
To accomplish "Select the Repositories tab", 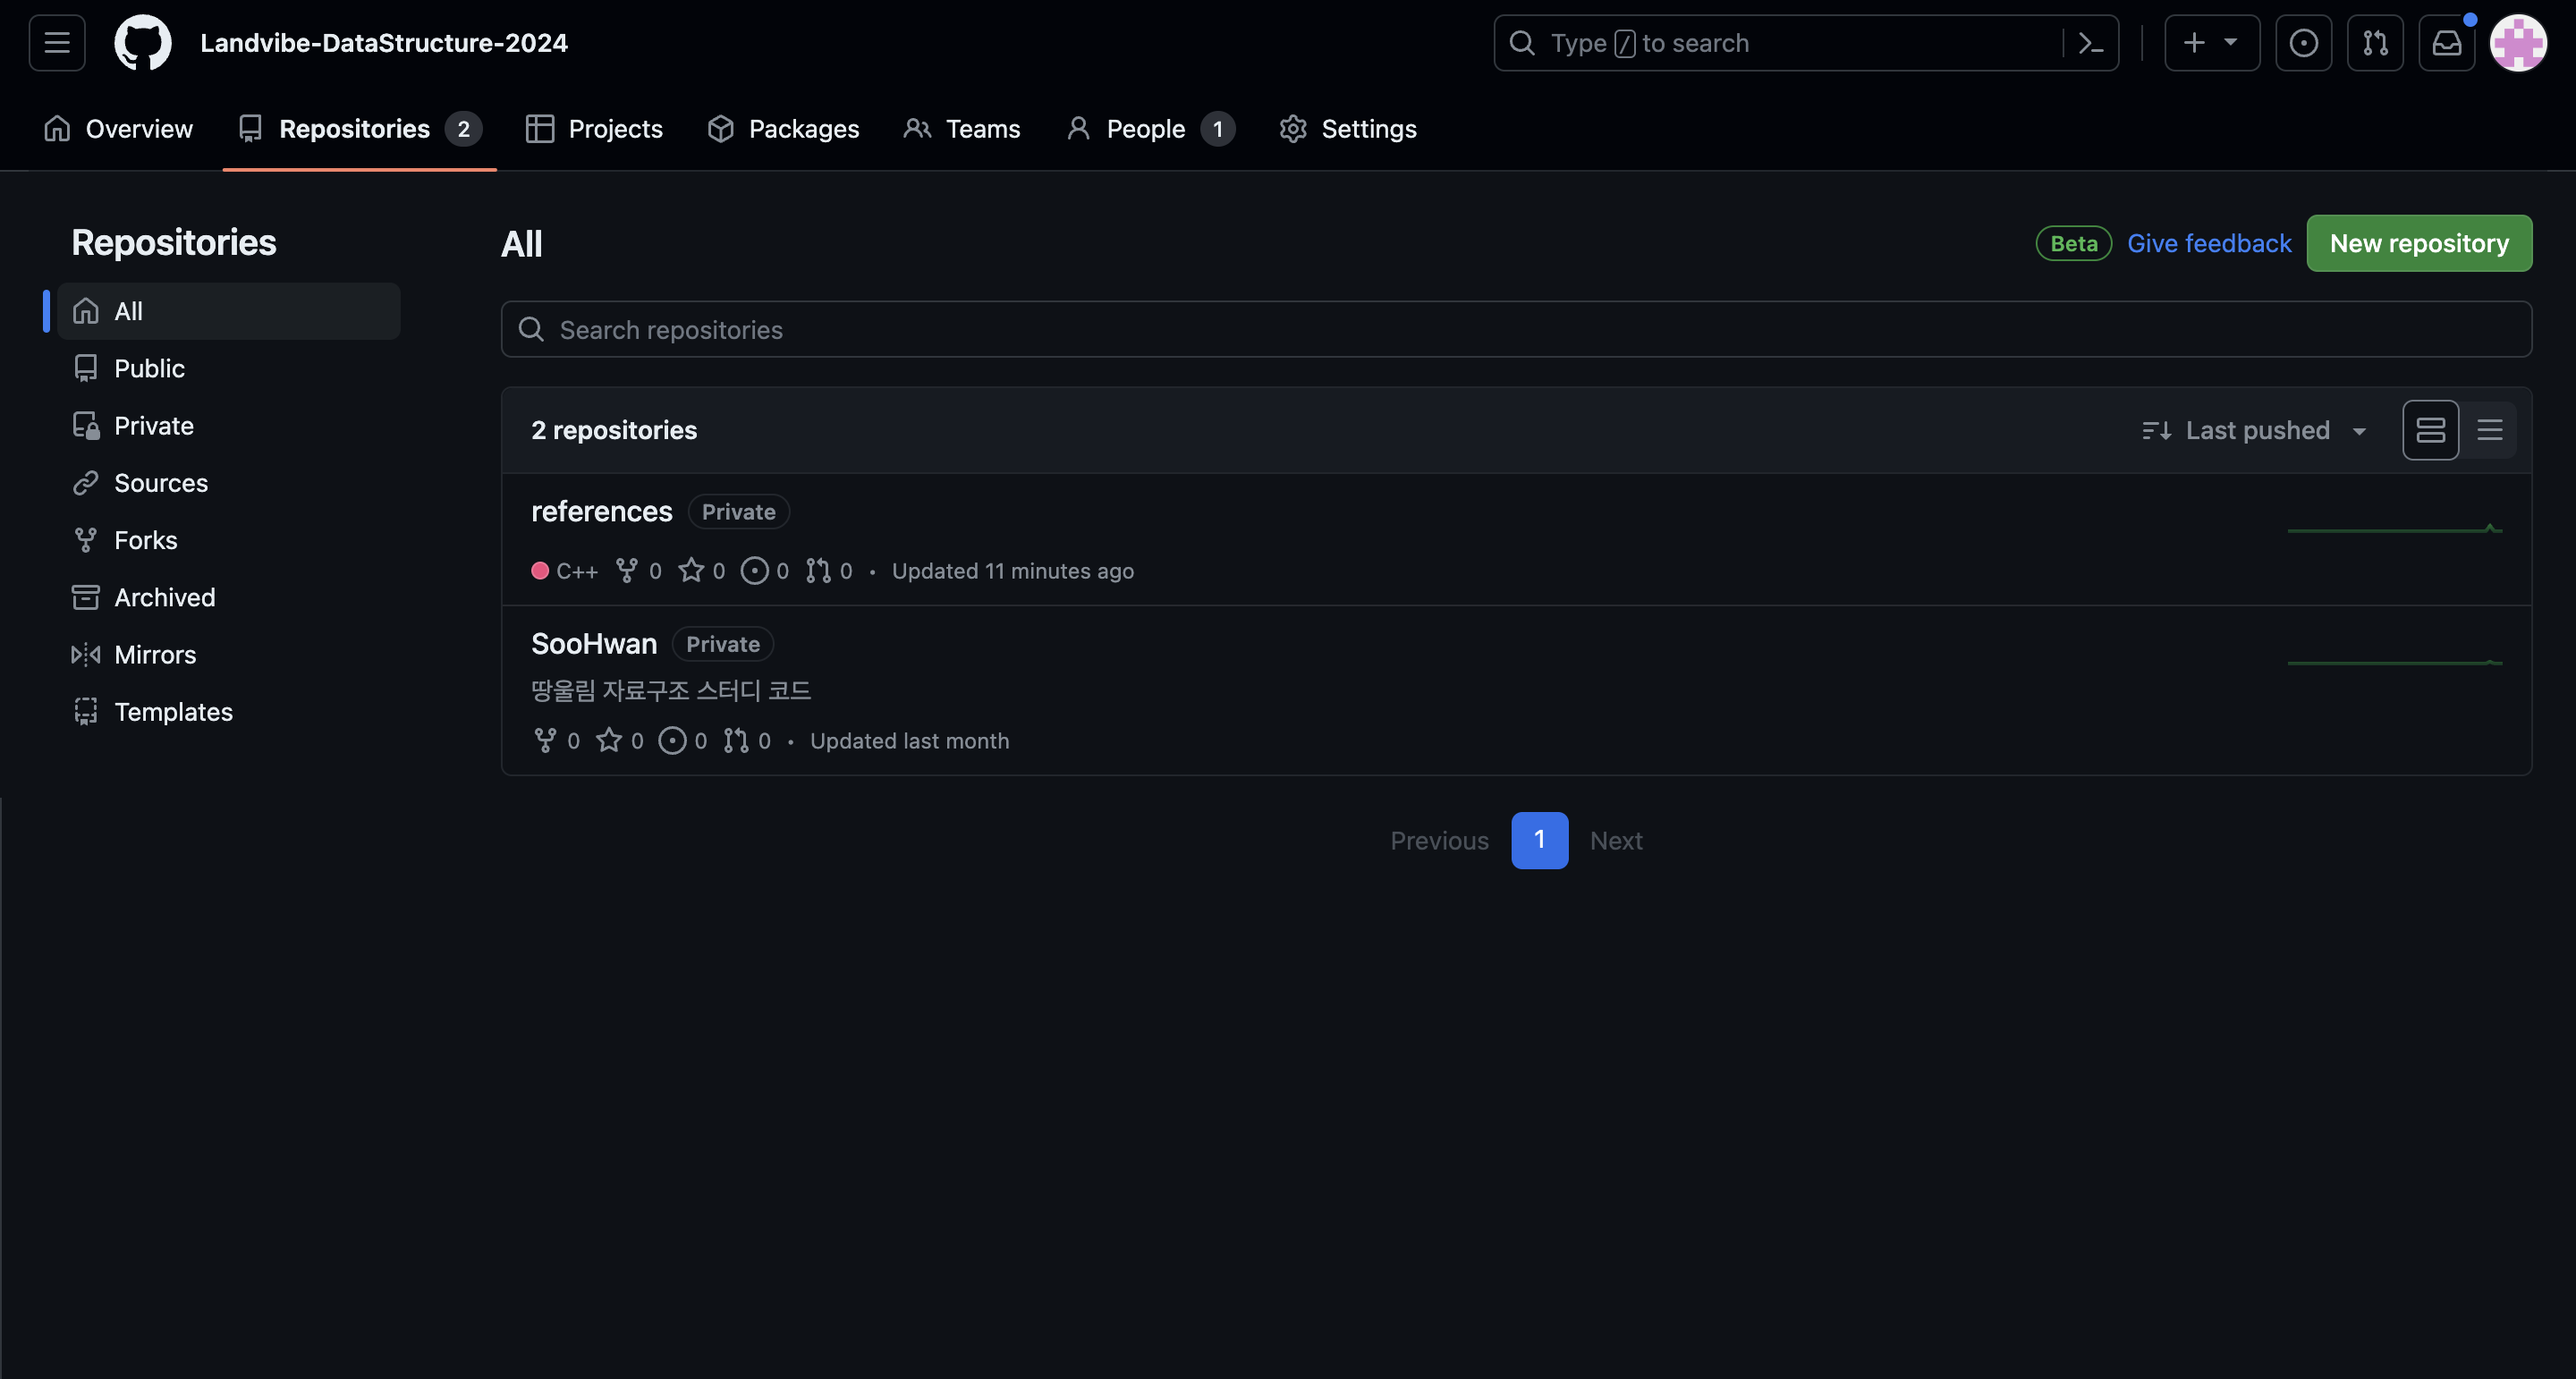I will (x=360, y=129).
